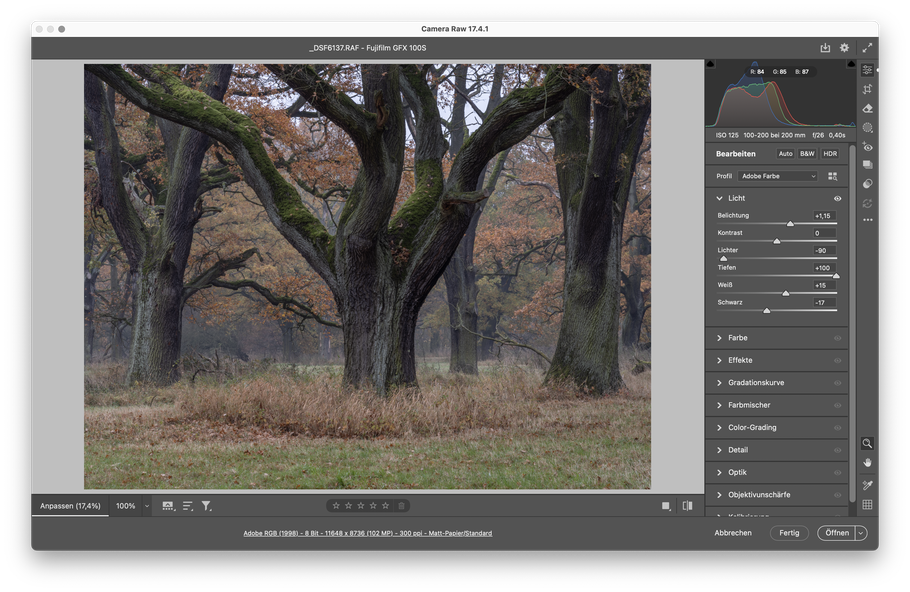Toggle the Color-Grading panel eye icon

click(837, 428)
